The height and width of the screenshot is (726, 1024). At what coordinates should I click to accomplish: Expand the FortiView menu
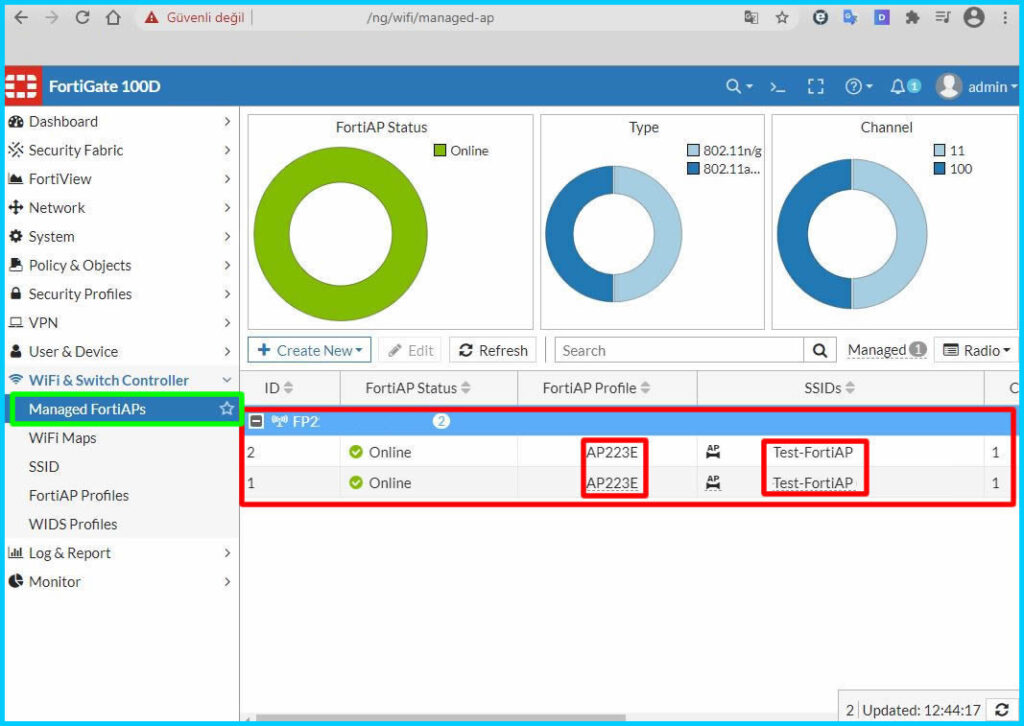[120, 179]
